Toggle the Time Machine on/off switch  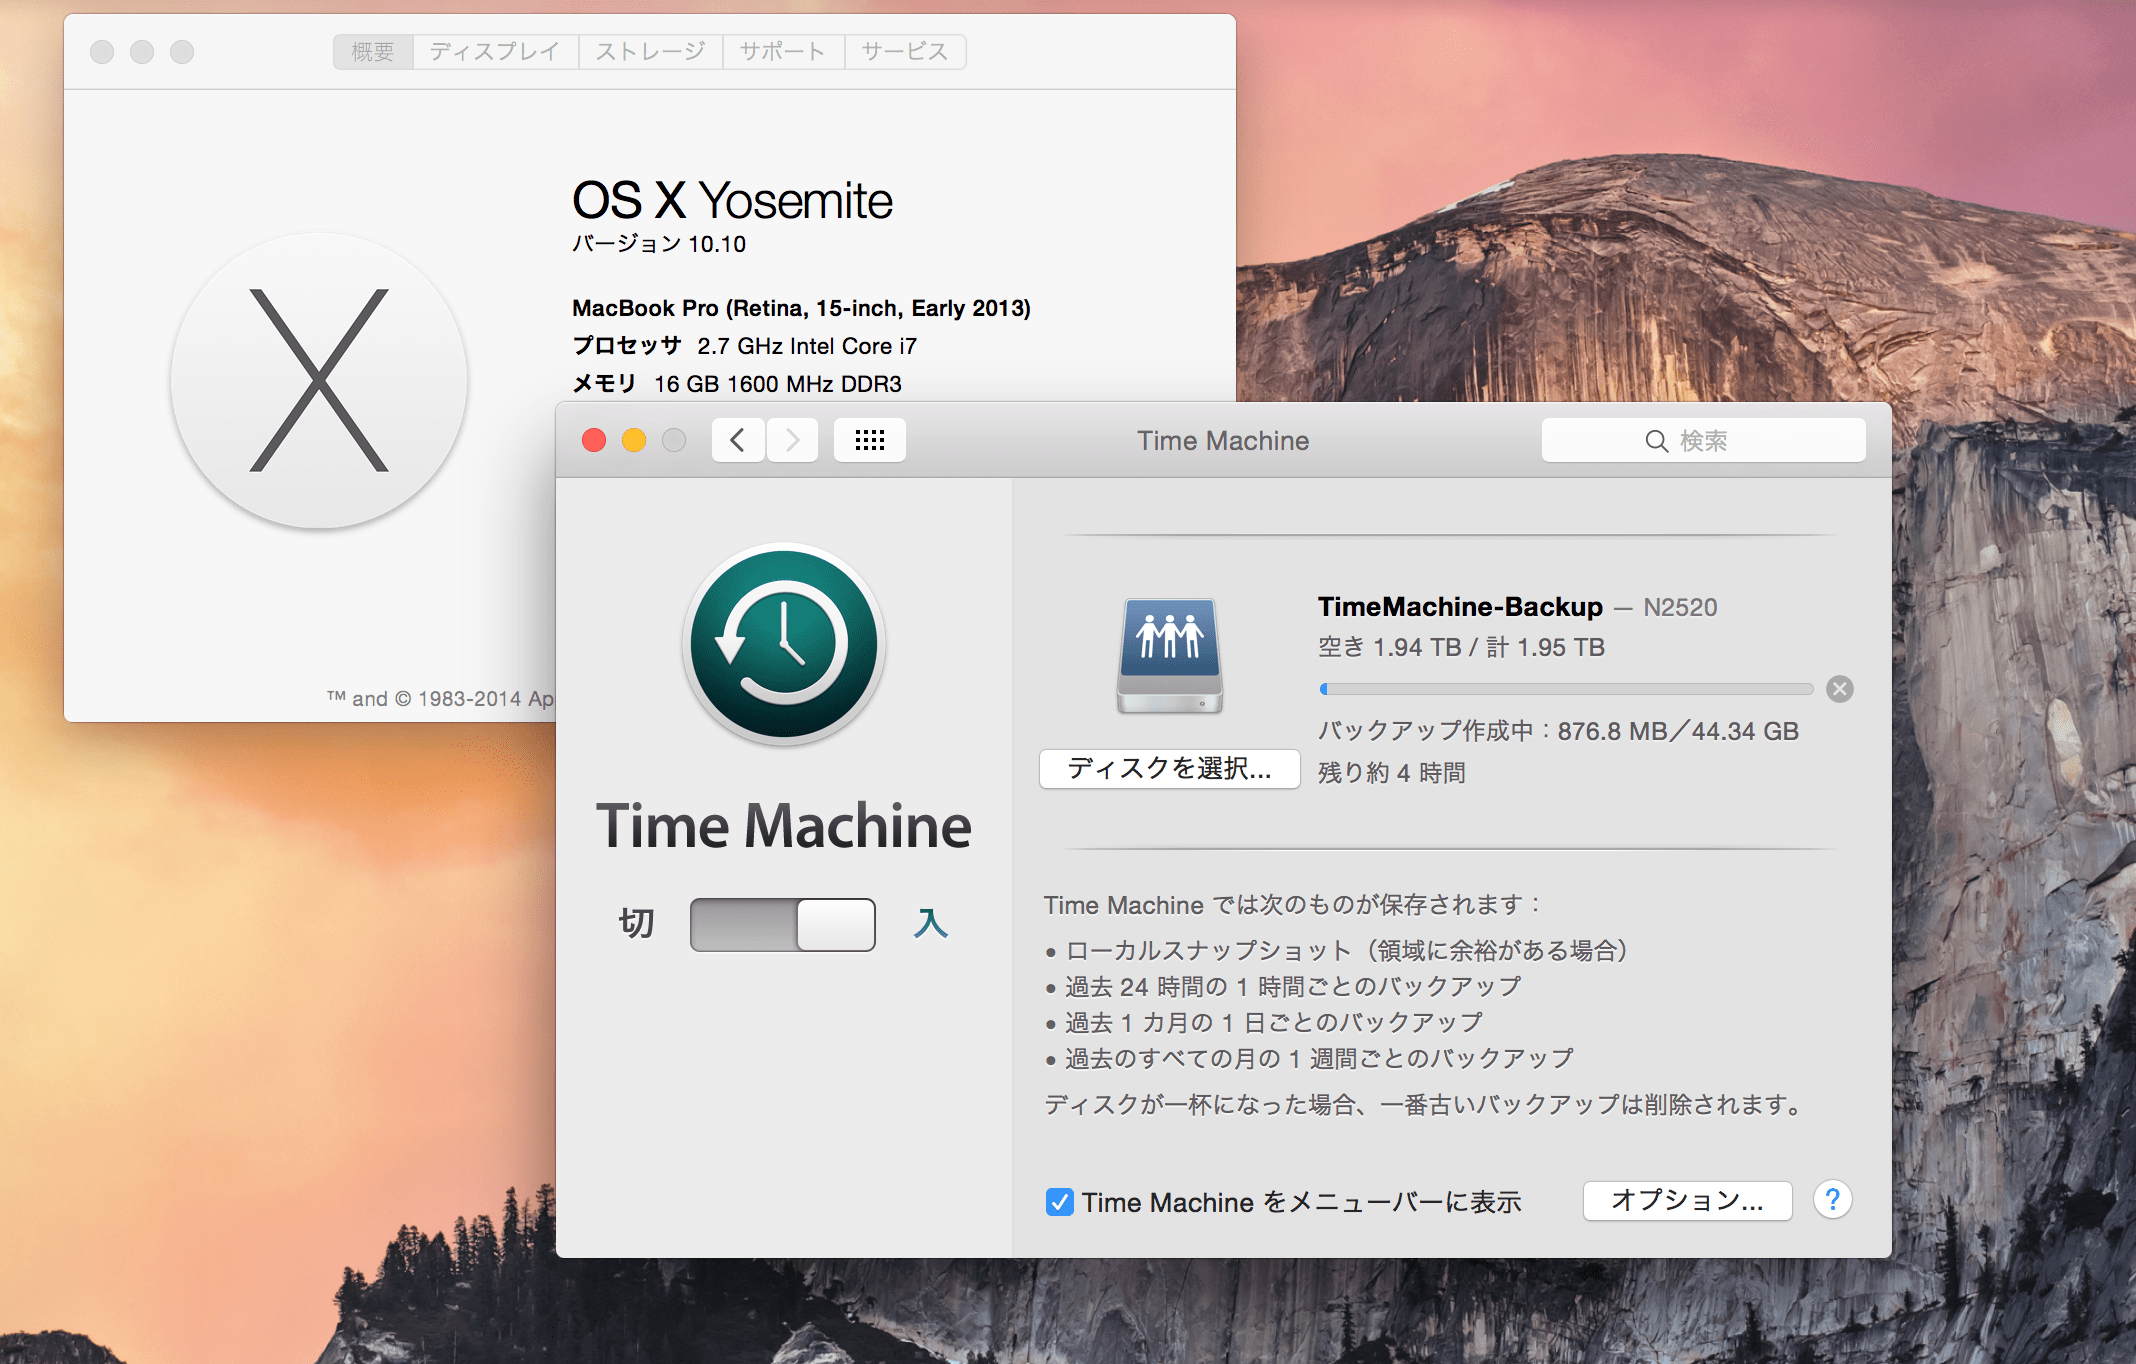click(x=782, y=924)
